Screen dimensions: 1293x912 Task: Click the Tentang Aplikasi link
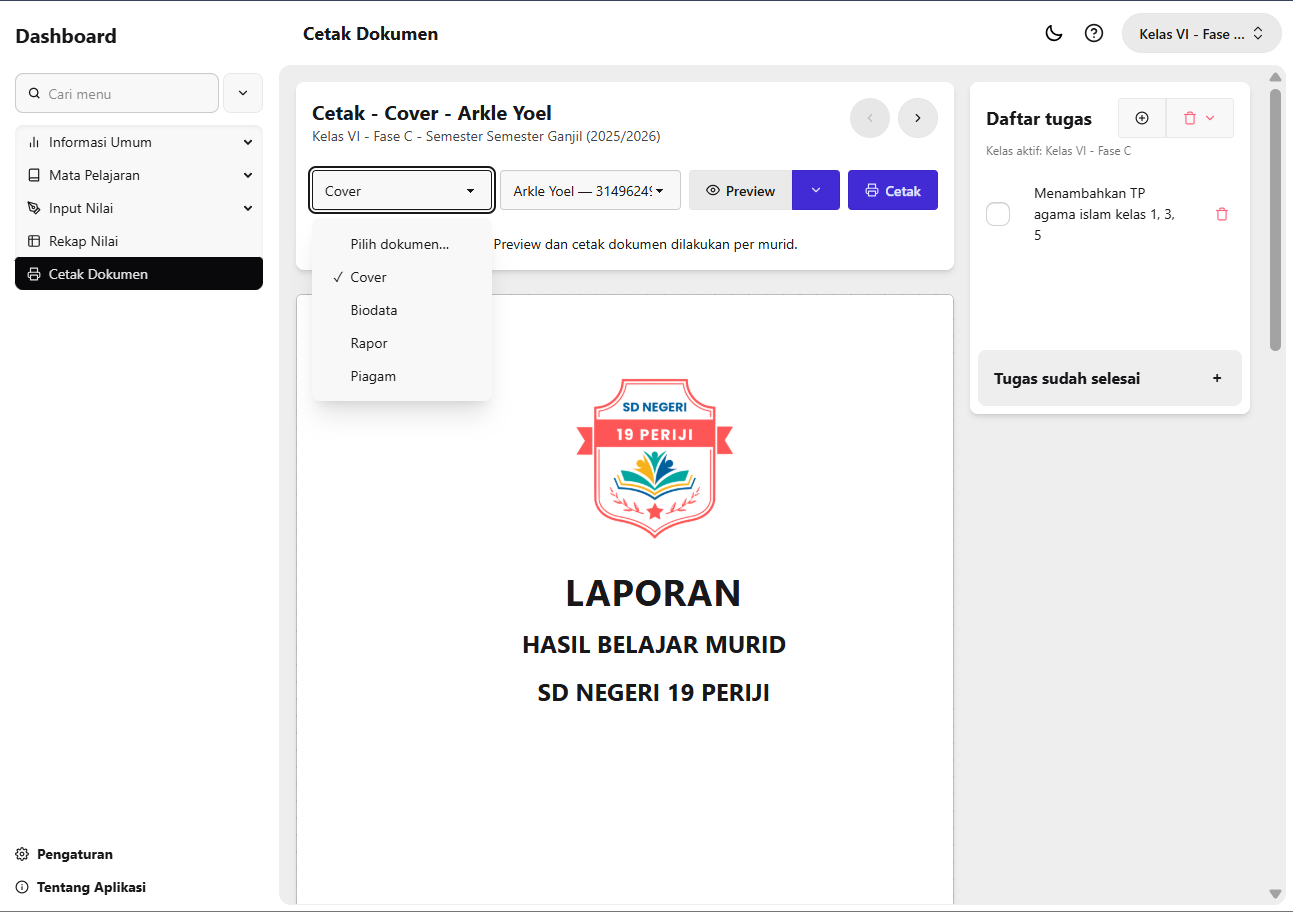click(x=88, y=887)
